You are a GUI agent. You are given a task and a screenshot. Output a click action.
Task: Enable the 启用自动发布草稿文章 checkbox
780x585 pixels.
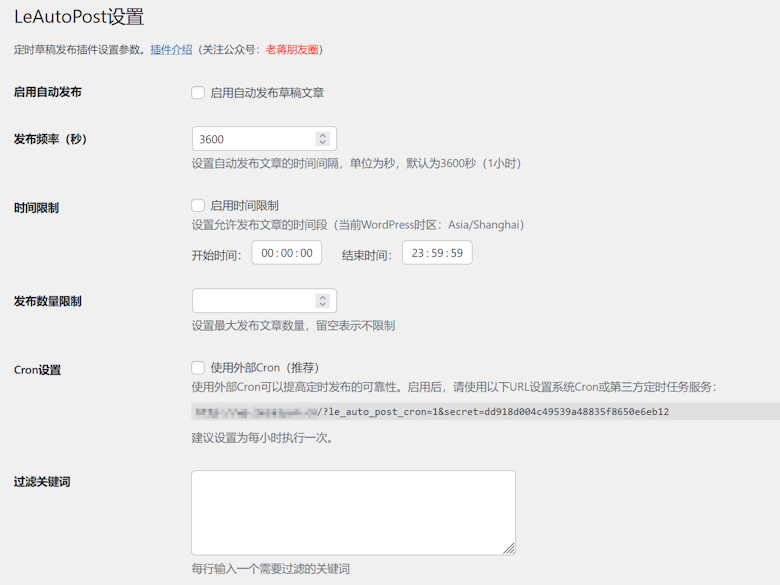[198, 93]
